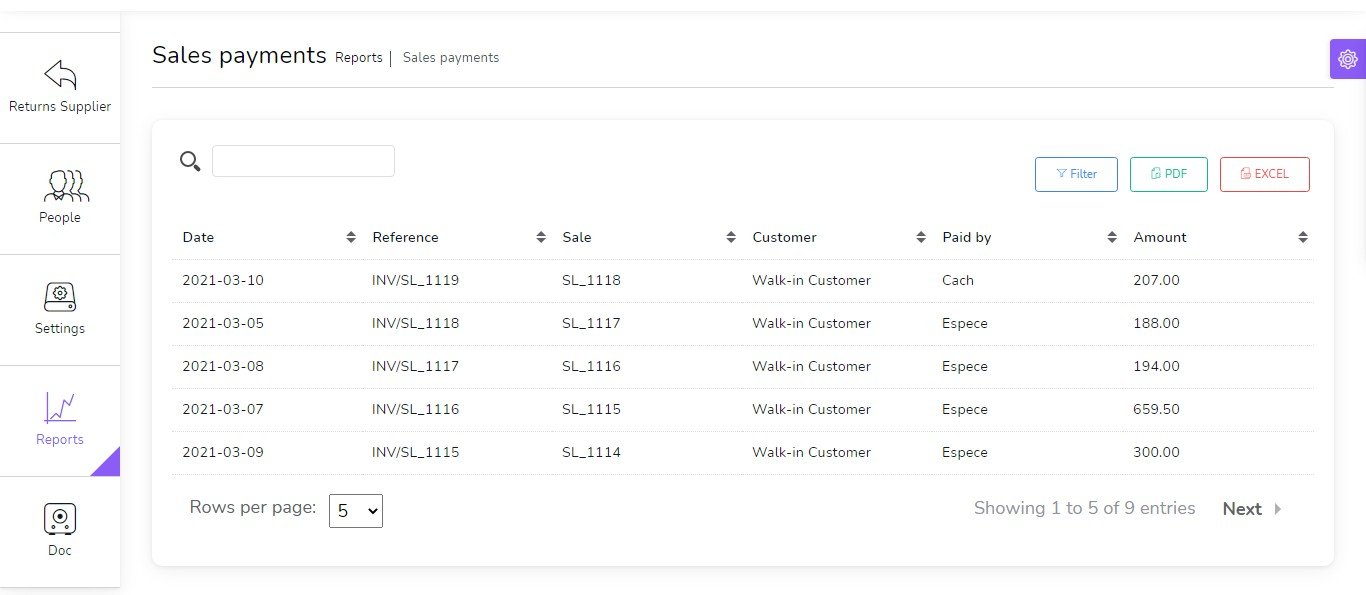Click Reports breadcrumb link
This screenshot has width=1366, height=595.
click(x=359, y=58)
